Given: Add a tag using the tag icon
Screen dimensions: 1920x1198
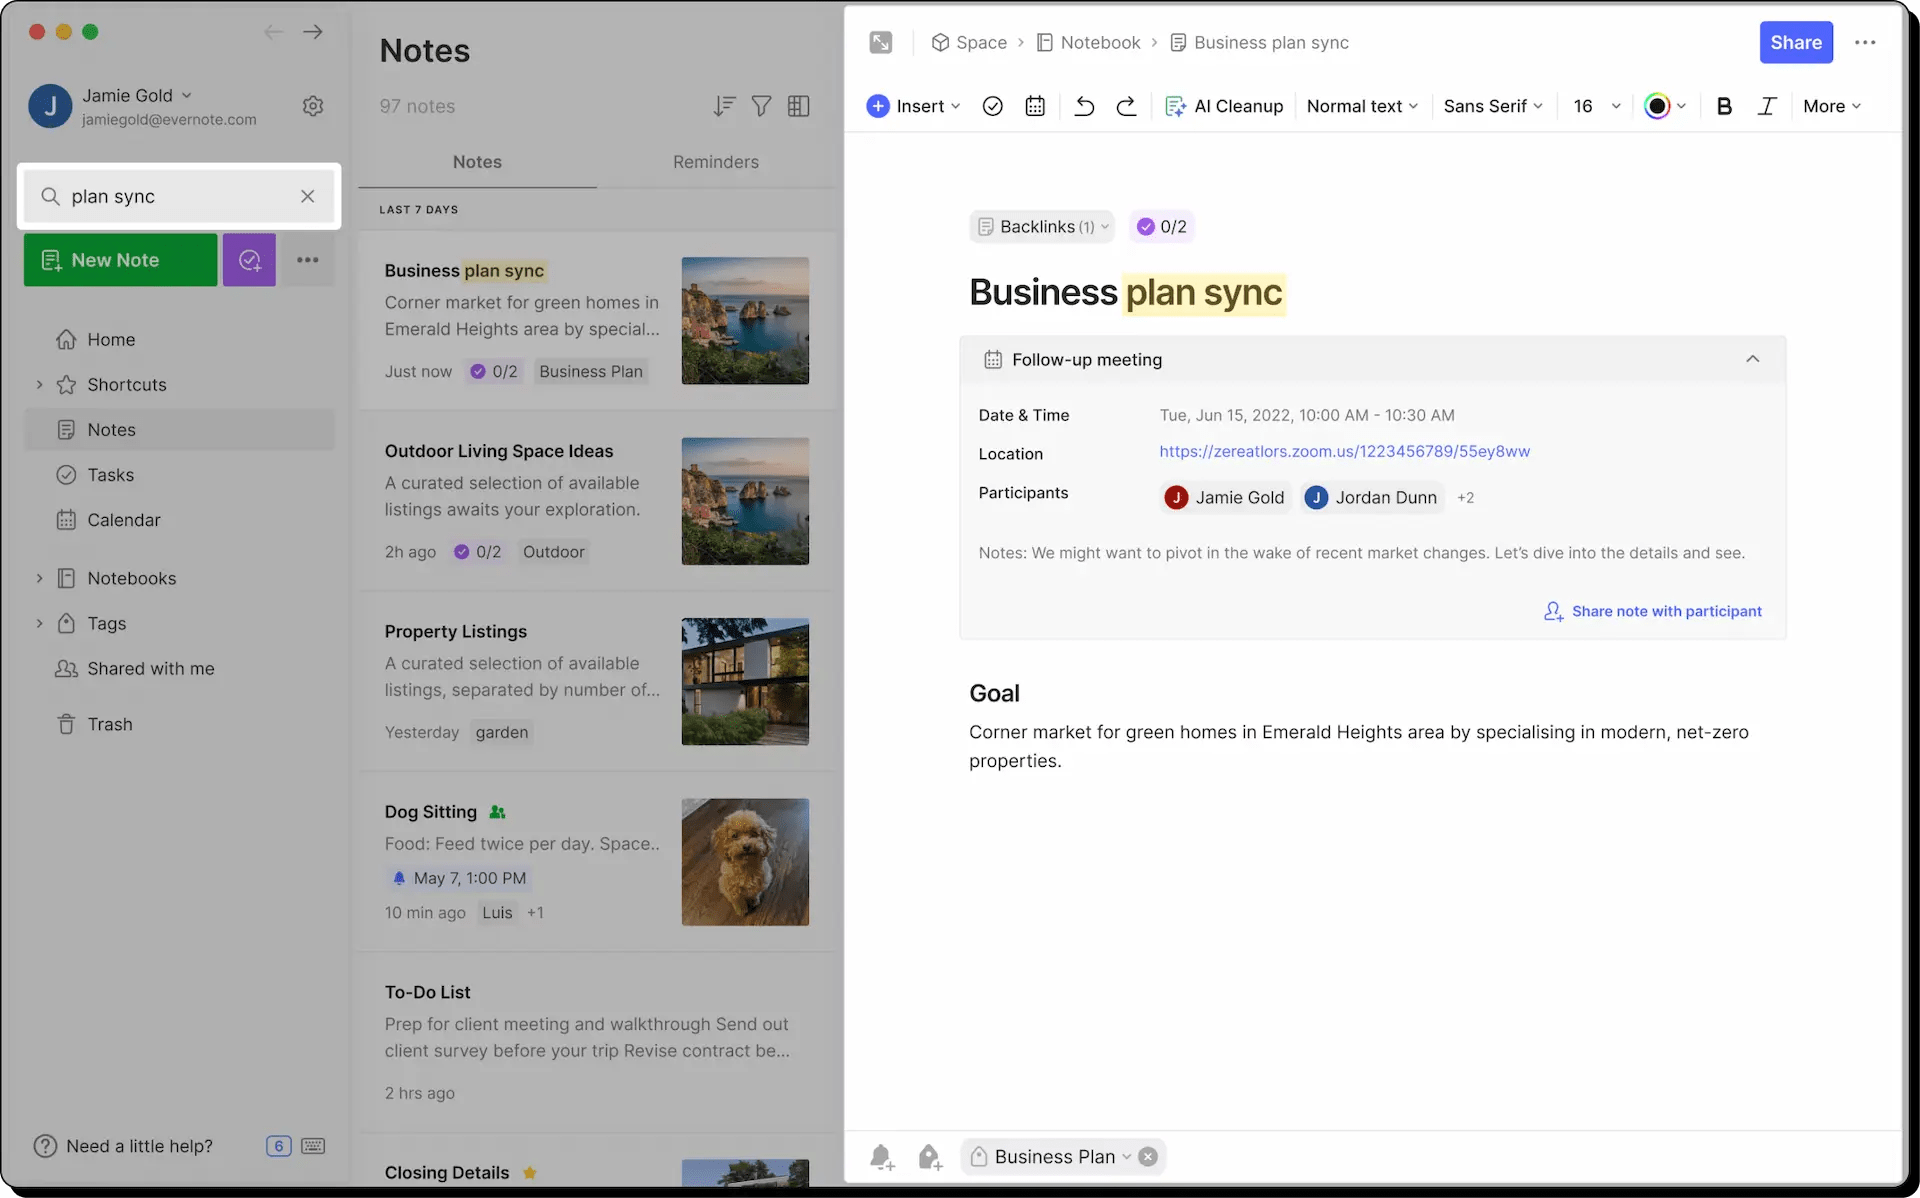Looking at the screenshot, I should point(929,1156).
